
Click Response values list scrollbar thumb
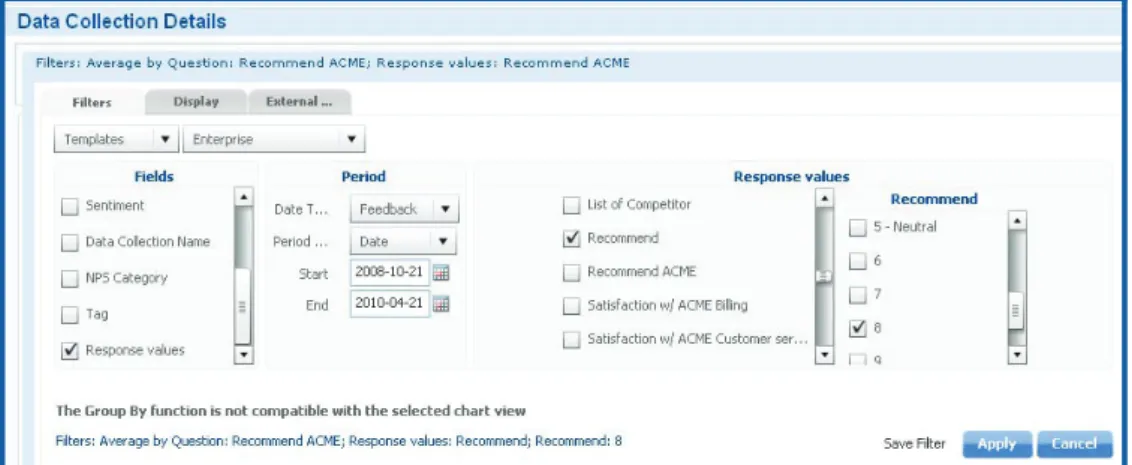coord(824,275)
